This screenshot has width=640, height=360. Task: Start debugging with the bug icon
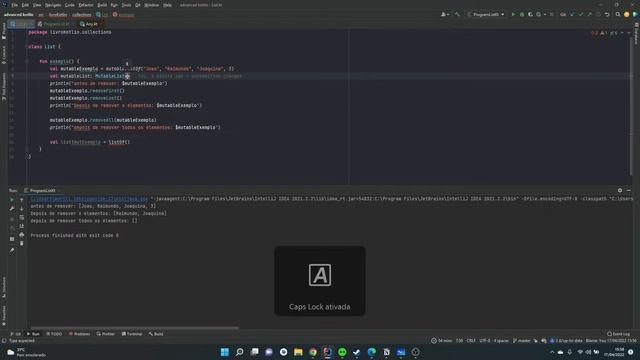coord(522,14)
